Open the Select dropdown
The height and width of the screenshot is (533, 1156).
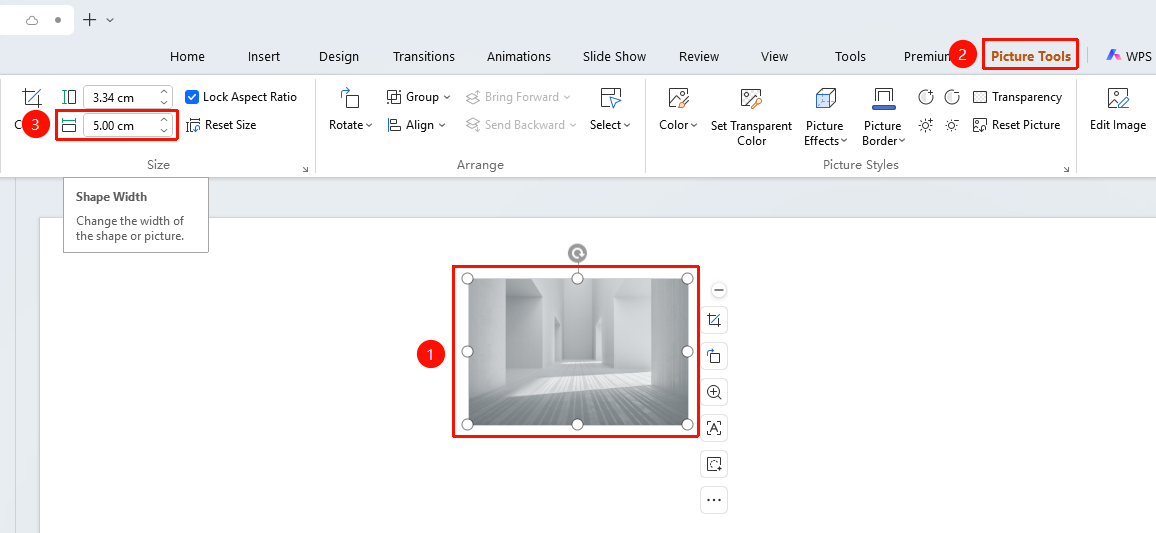tap(610, 125)
